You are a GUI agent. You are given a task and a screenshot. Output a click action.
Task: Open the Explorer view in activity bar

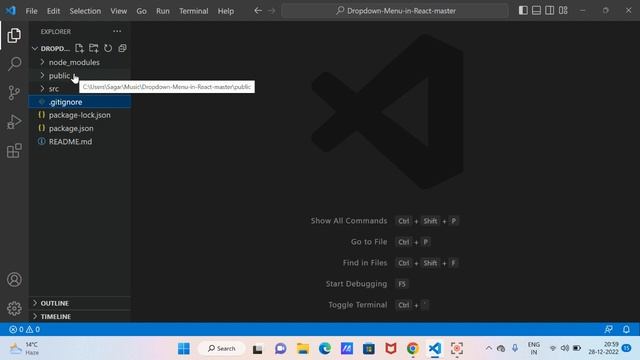point(14,36)
